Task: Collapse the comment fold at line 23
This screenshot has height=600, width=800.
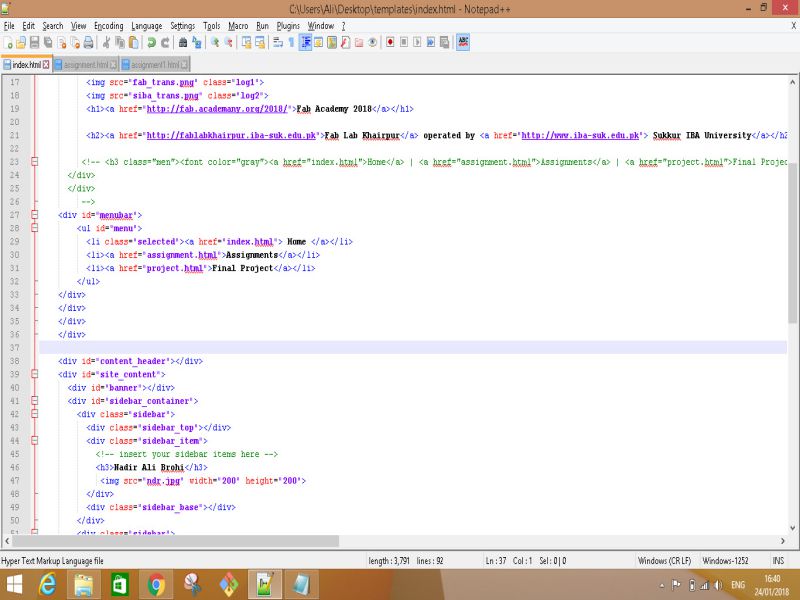Action: click(x=34, y=162)
